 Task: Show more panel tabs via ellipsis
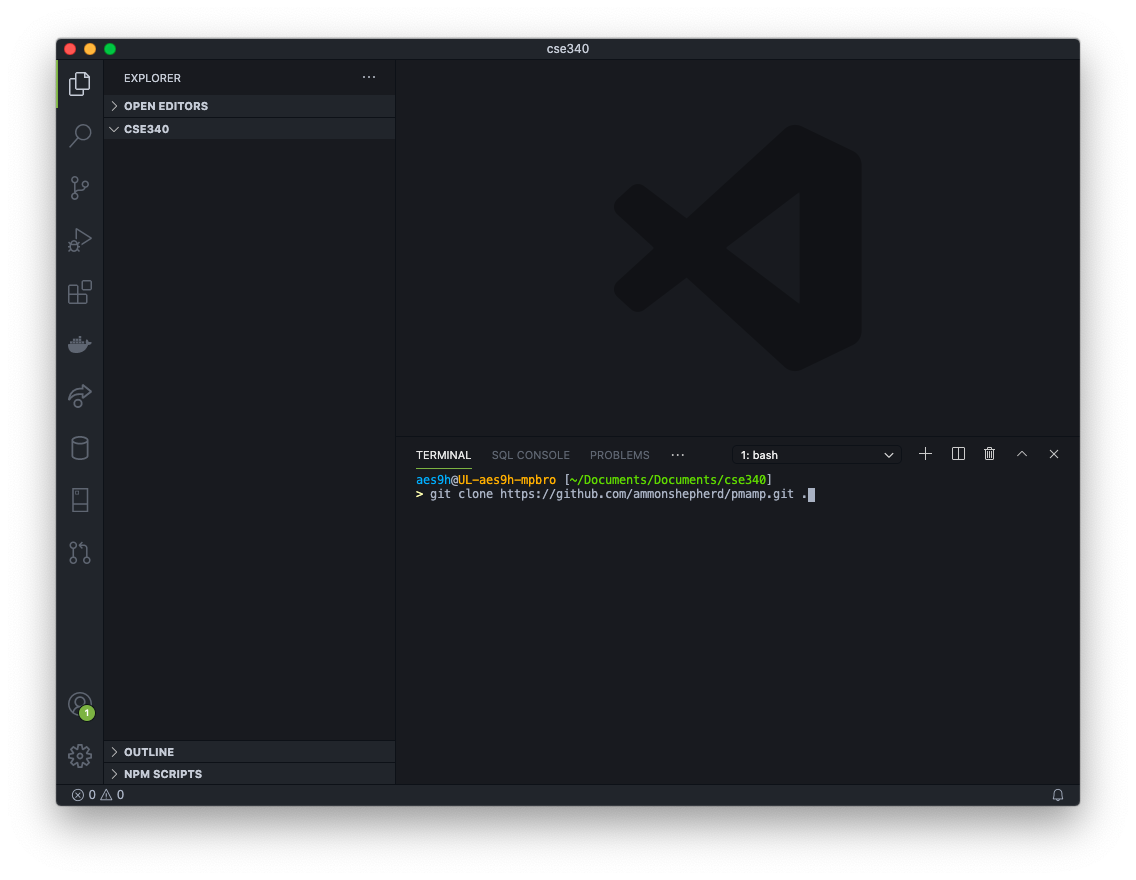pos(677,455)
